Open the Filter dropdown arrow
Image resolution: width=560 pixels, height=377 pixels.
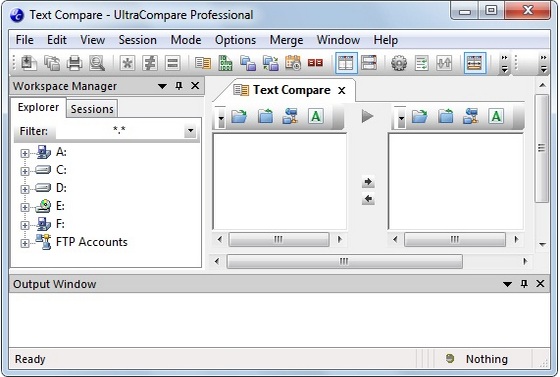[x=191, y=131]
